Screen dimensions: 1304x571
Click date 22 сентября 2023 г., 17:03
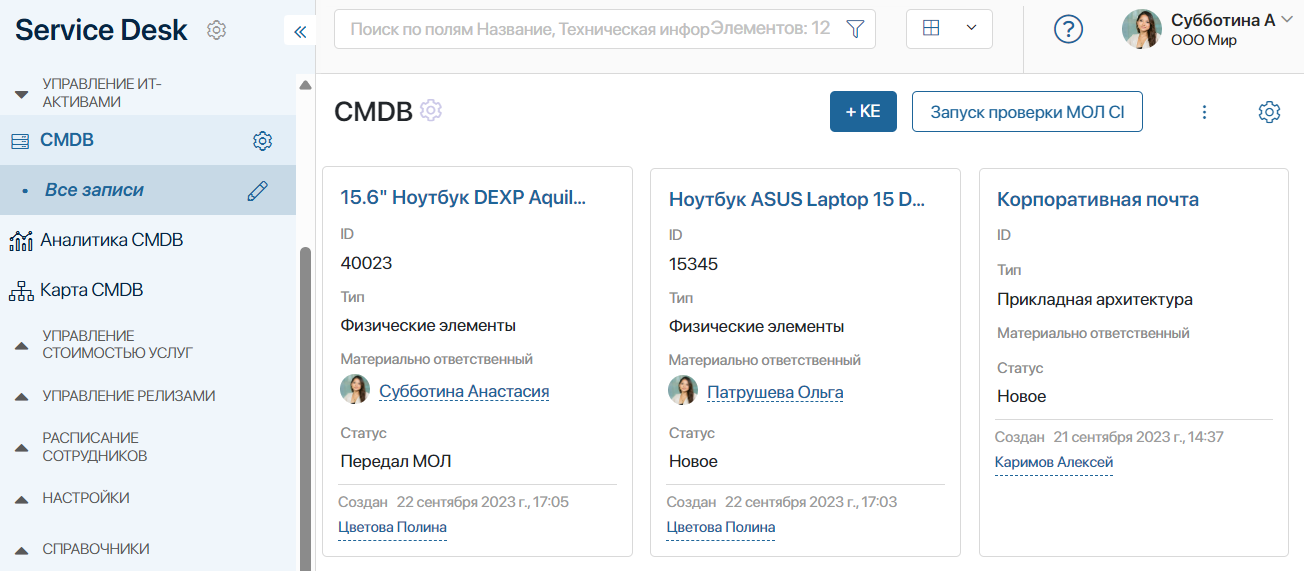coord(811,502)
